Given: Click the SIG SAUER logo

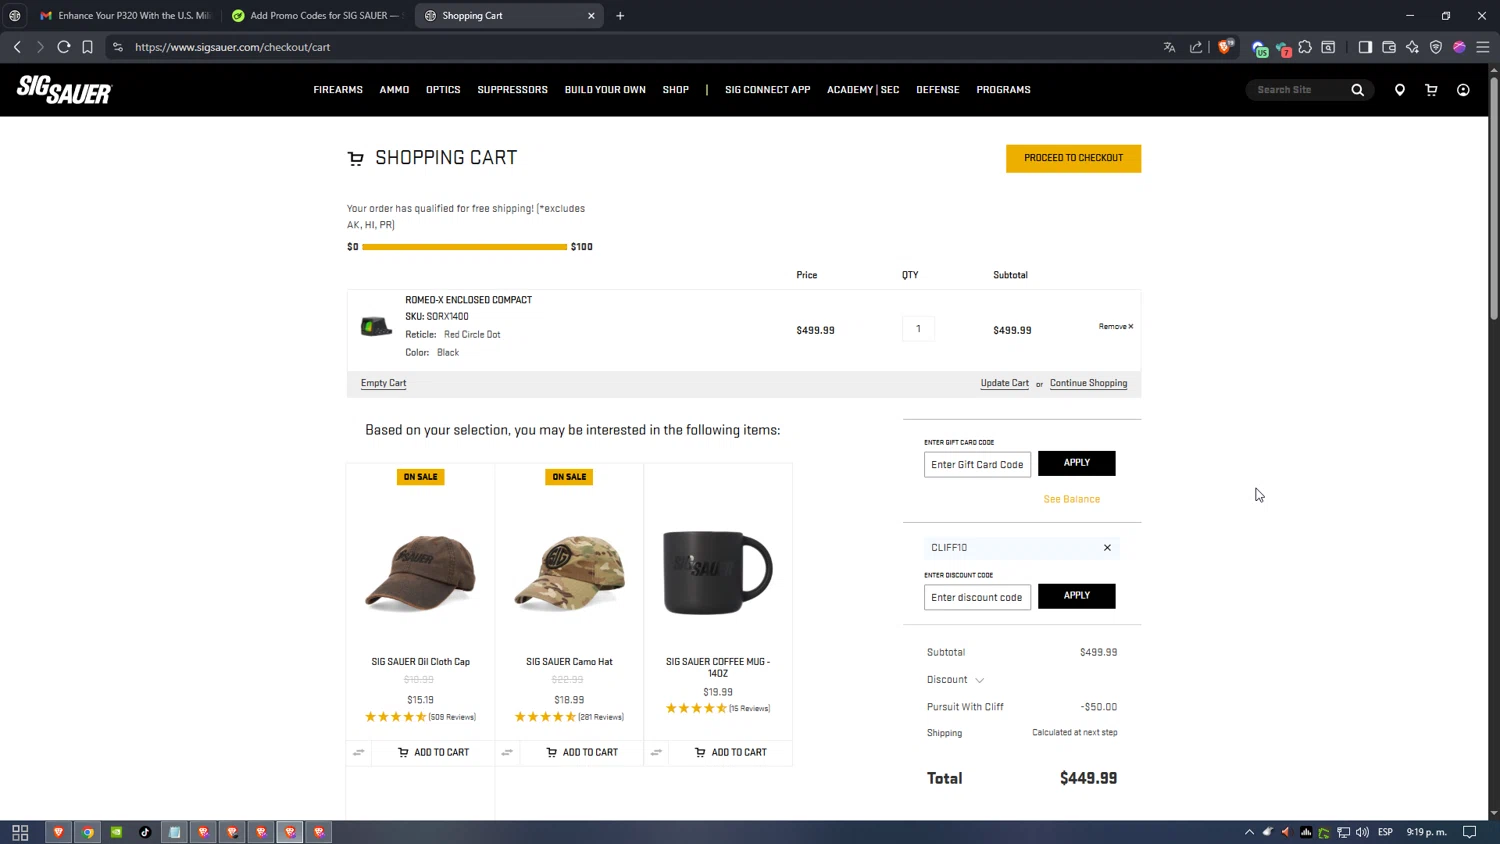Looking at the screenshot, I should pyautogui.click(x=64, y=90).
